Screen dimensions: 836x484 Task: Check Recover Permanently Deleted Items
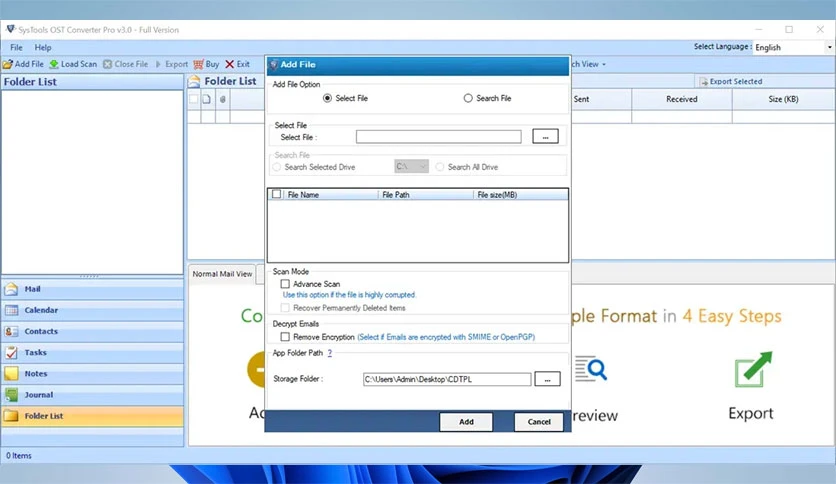tap(285, 308)
